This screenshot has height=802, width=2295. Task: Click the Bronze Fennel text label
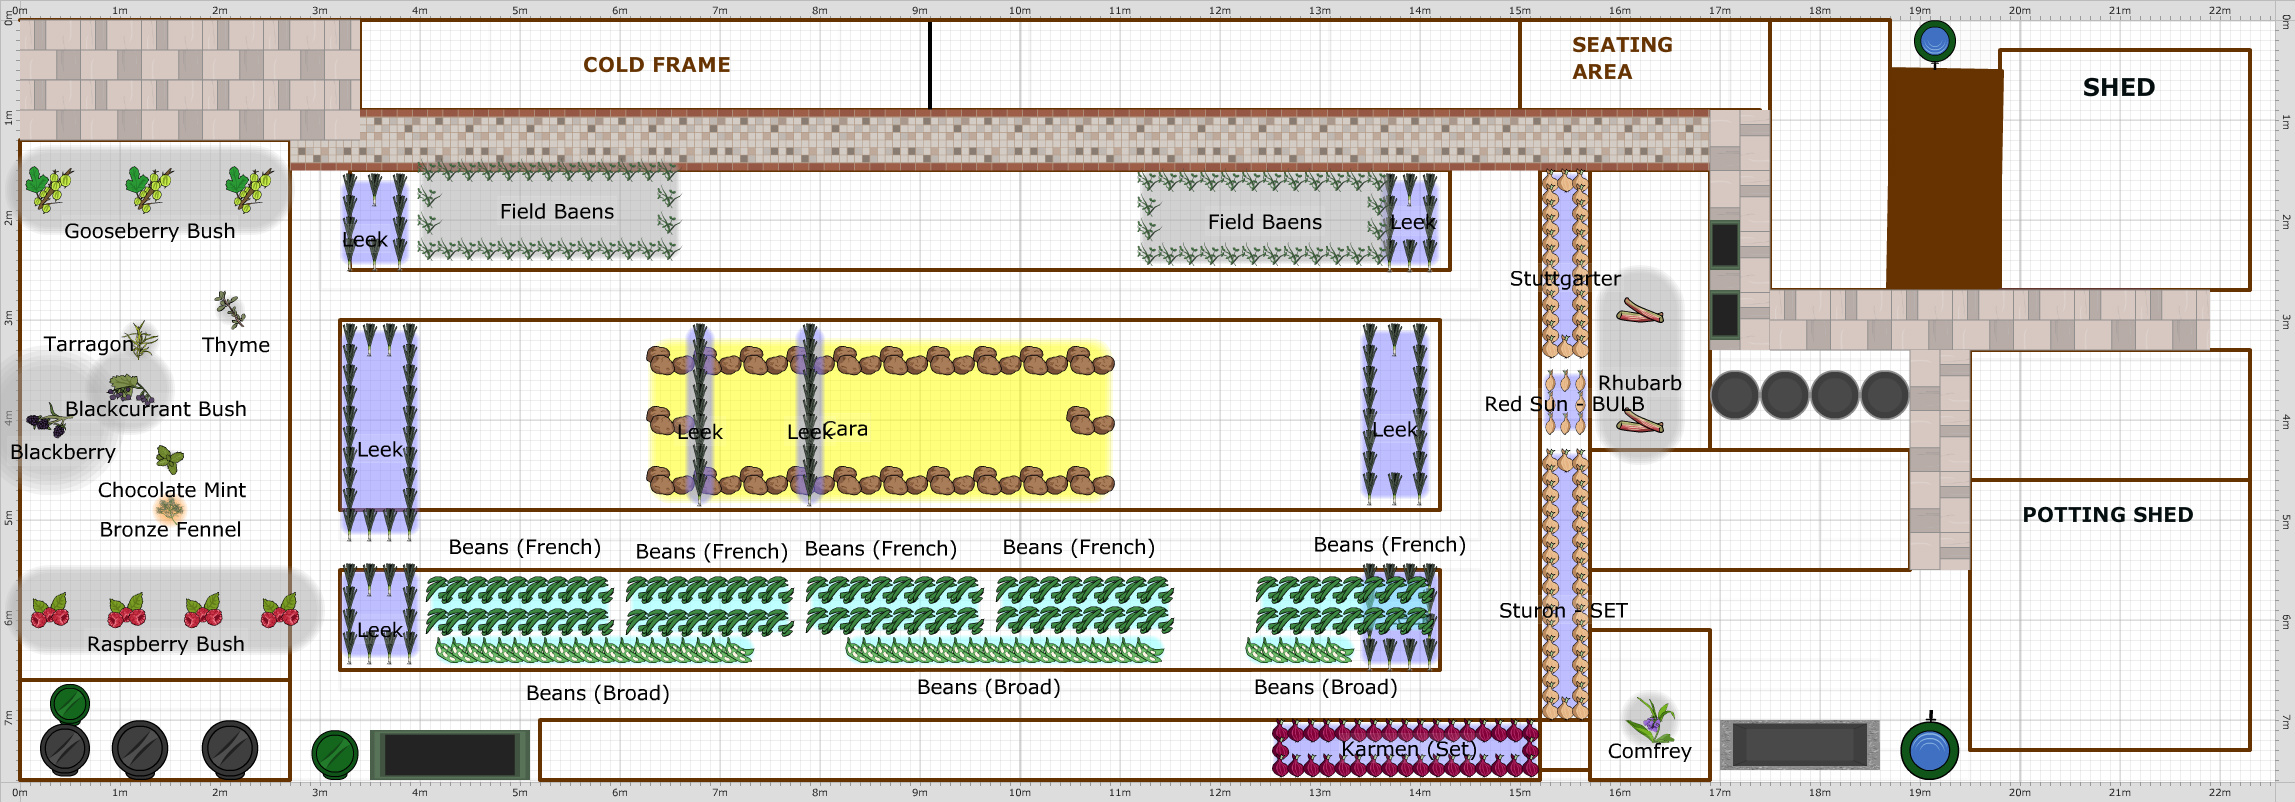click(x=170, y=530)
